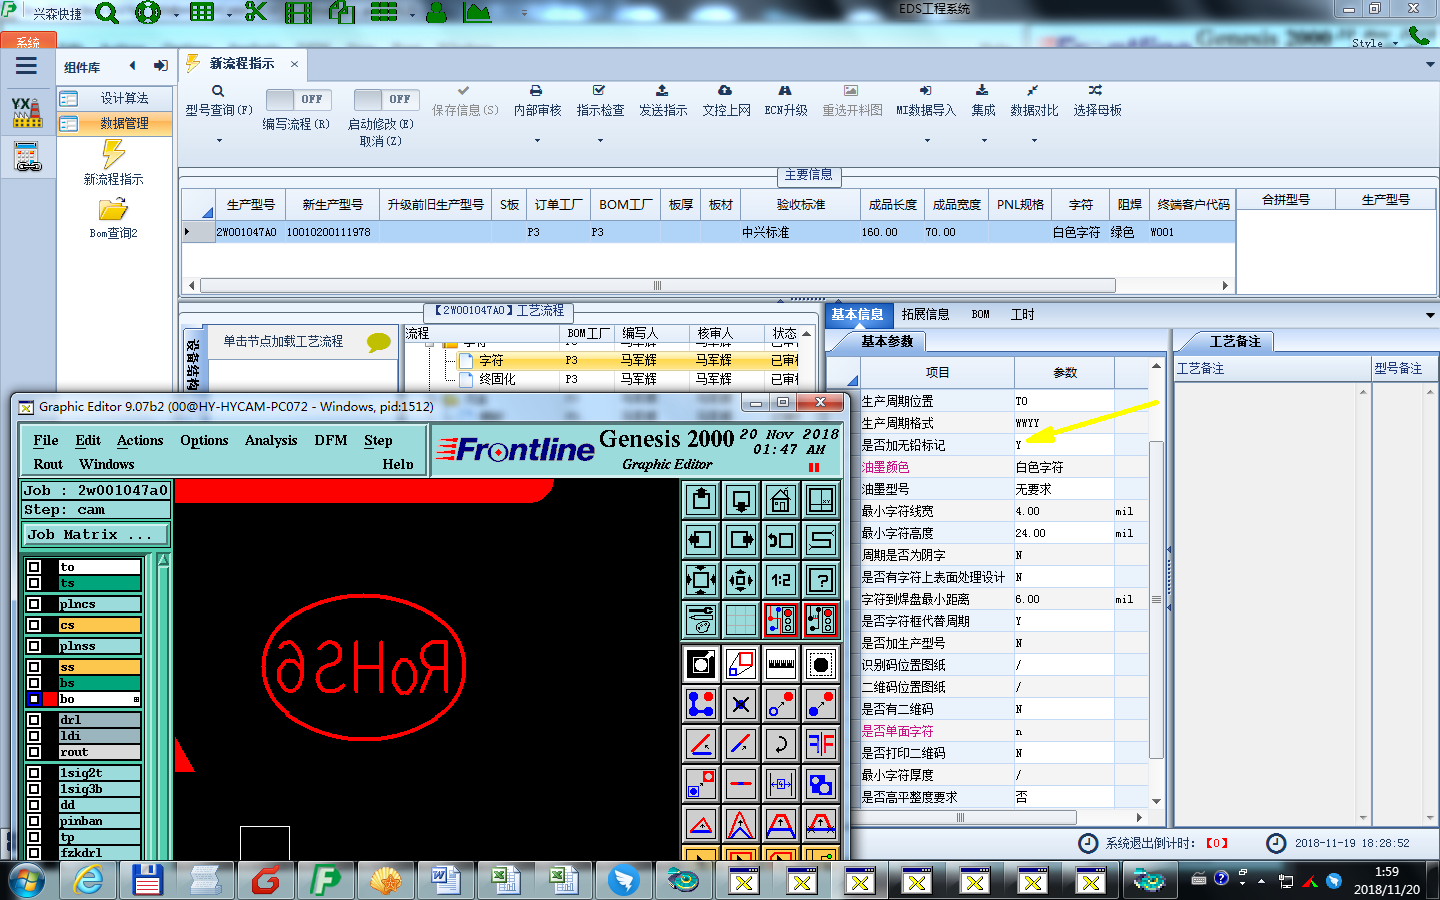Image resolution: width=1440 pixels, height=900 pixels.
Task: Click the zoom out shrink-arrows icon
Action: point(741,579)
